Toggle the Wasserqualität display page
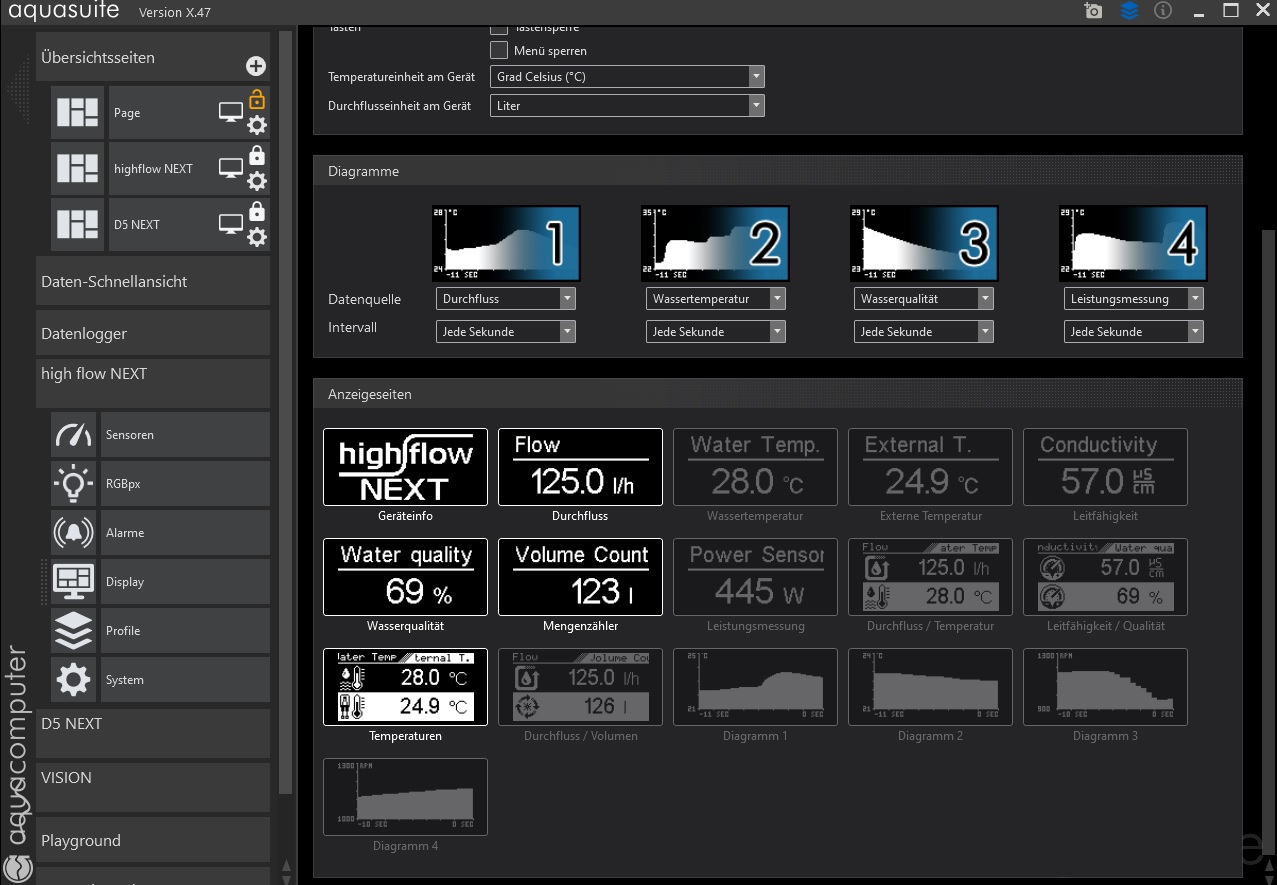 (406, 577)
